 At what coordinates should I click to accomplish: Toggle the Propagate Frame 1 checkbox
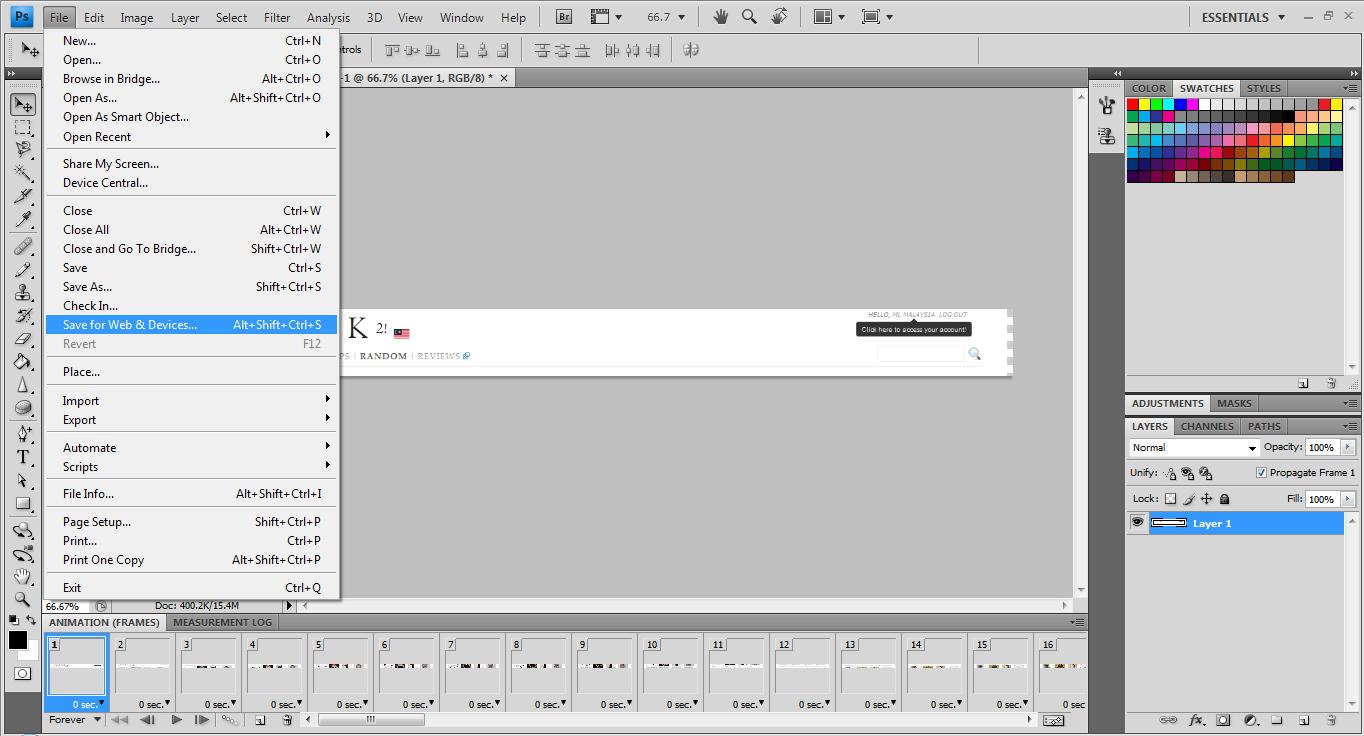tap(1261, 473)
